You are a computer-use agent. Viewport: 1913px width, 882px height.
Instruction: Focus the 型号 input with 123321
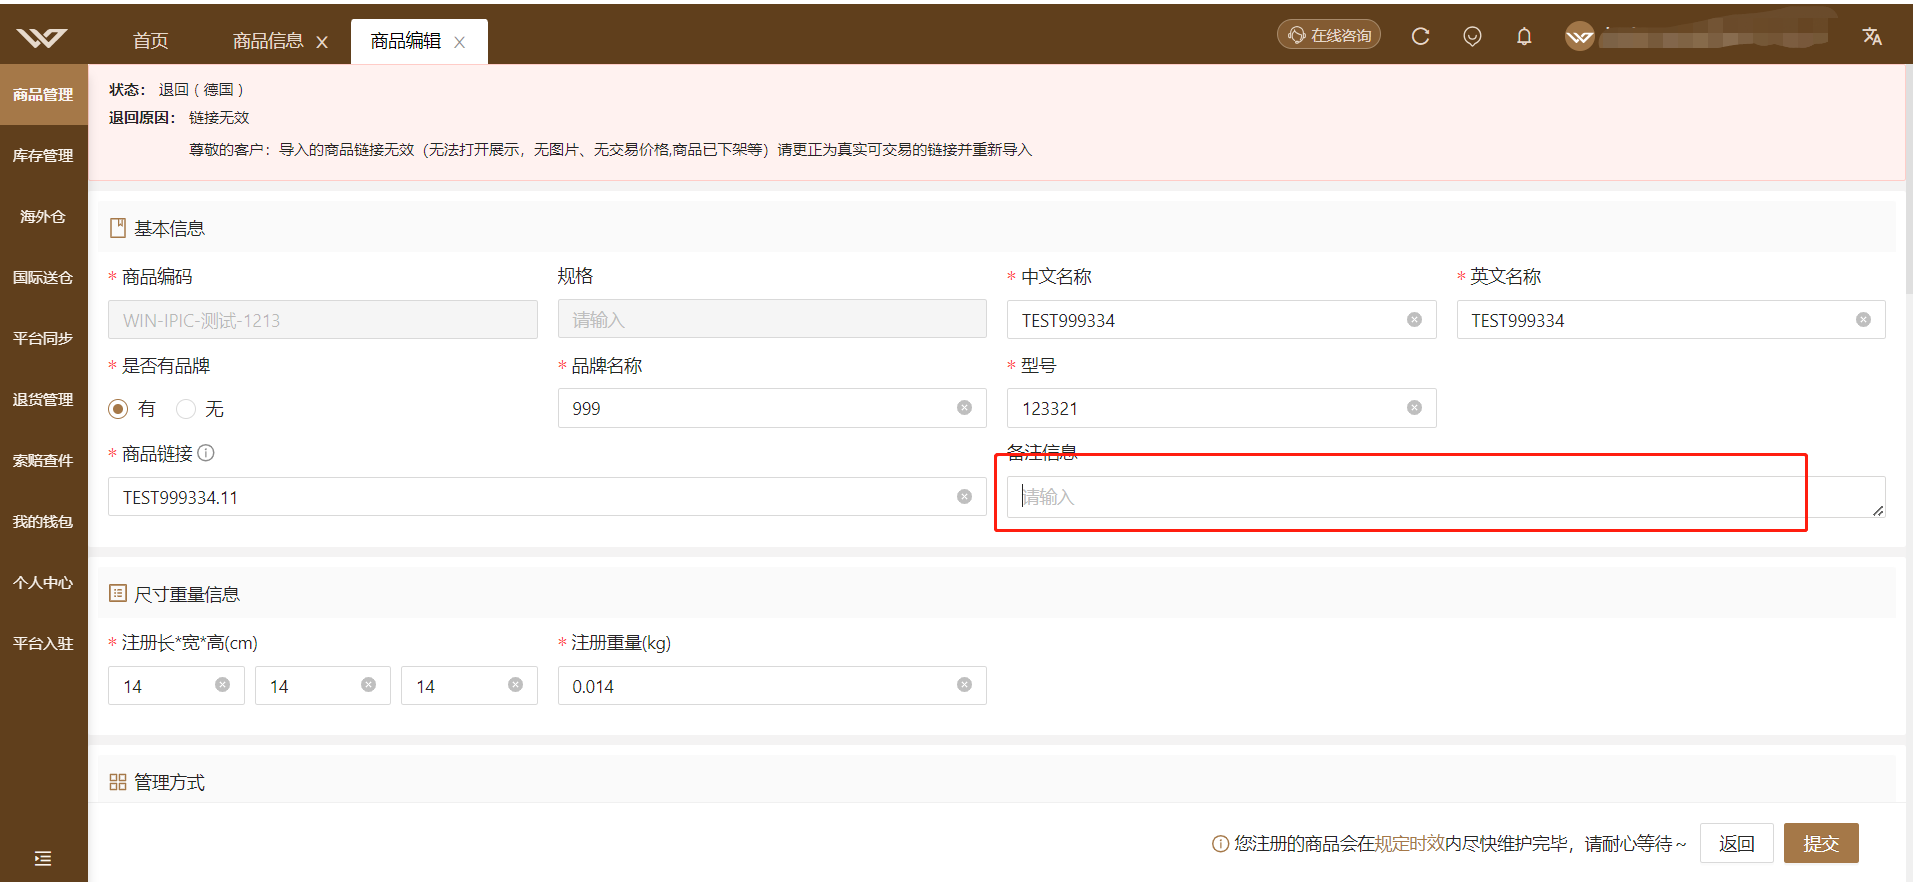[x=1221, y=408]
